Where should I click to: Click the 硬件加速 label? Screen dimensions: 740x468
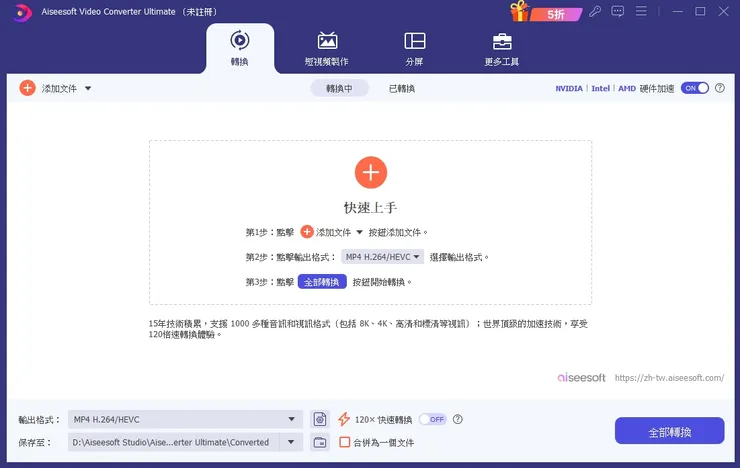[x=656, y=88]
